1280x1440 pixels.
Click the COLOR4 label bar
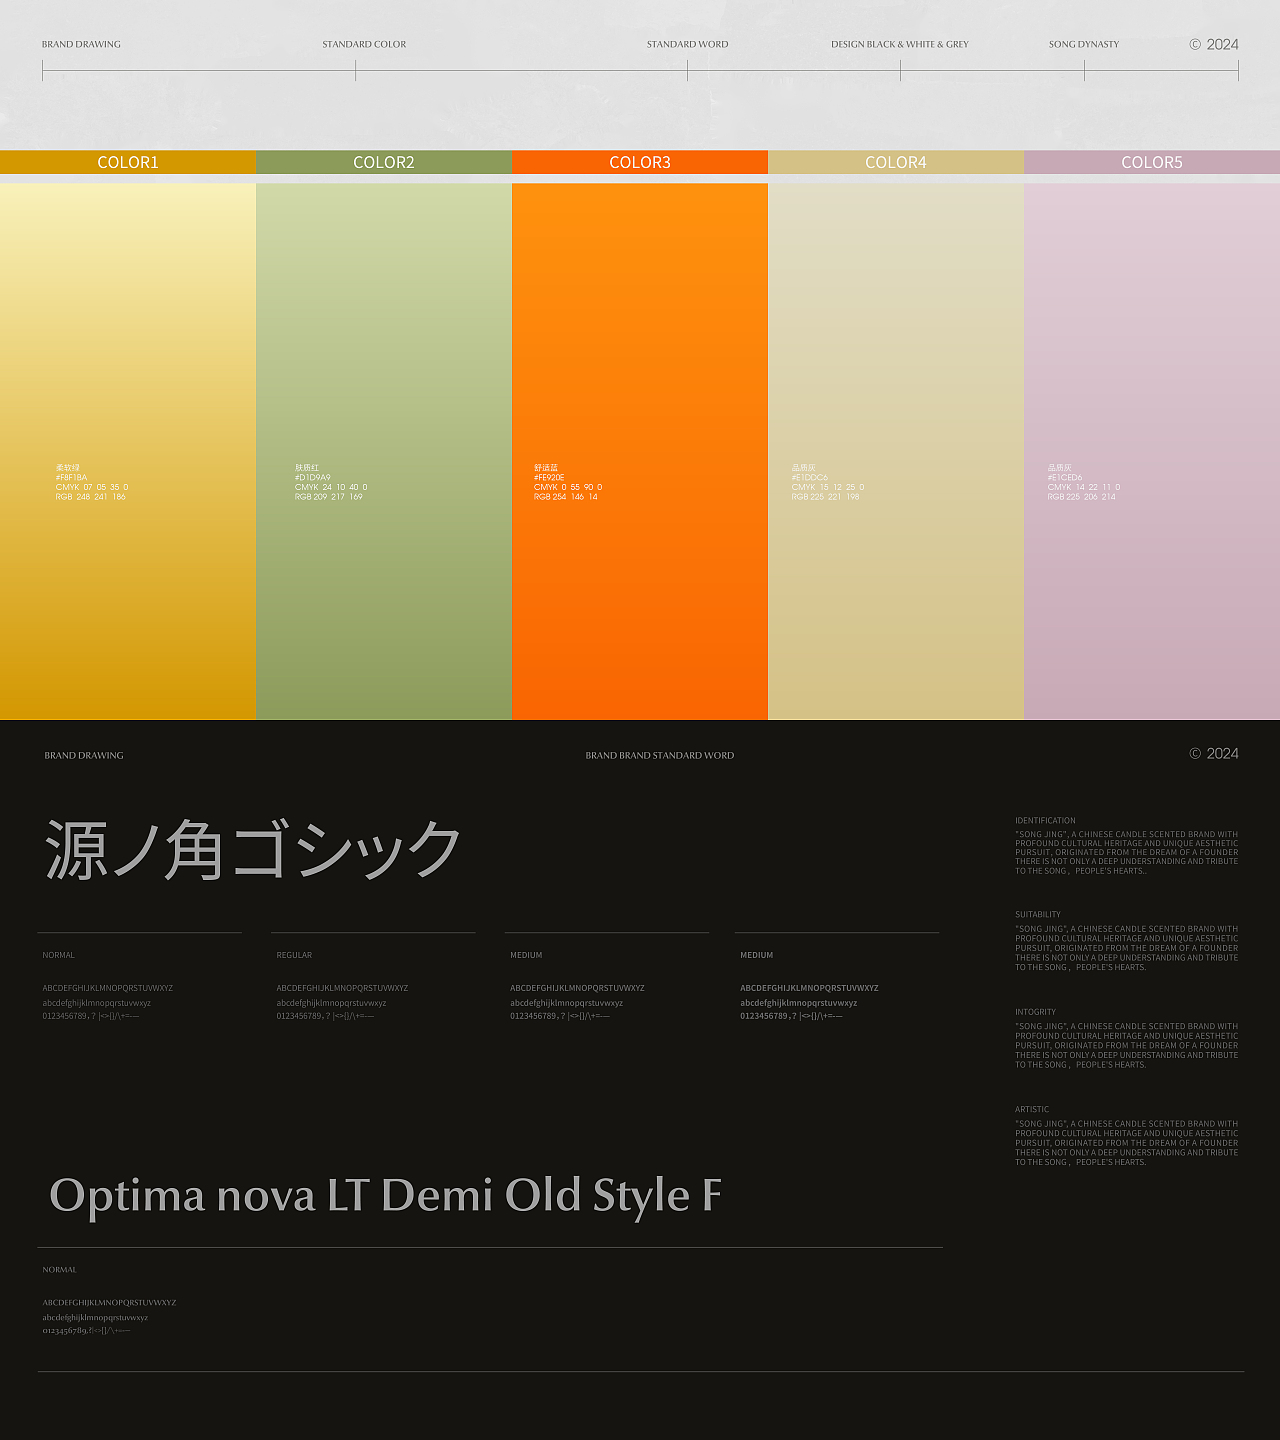896,162
